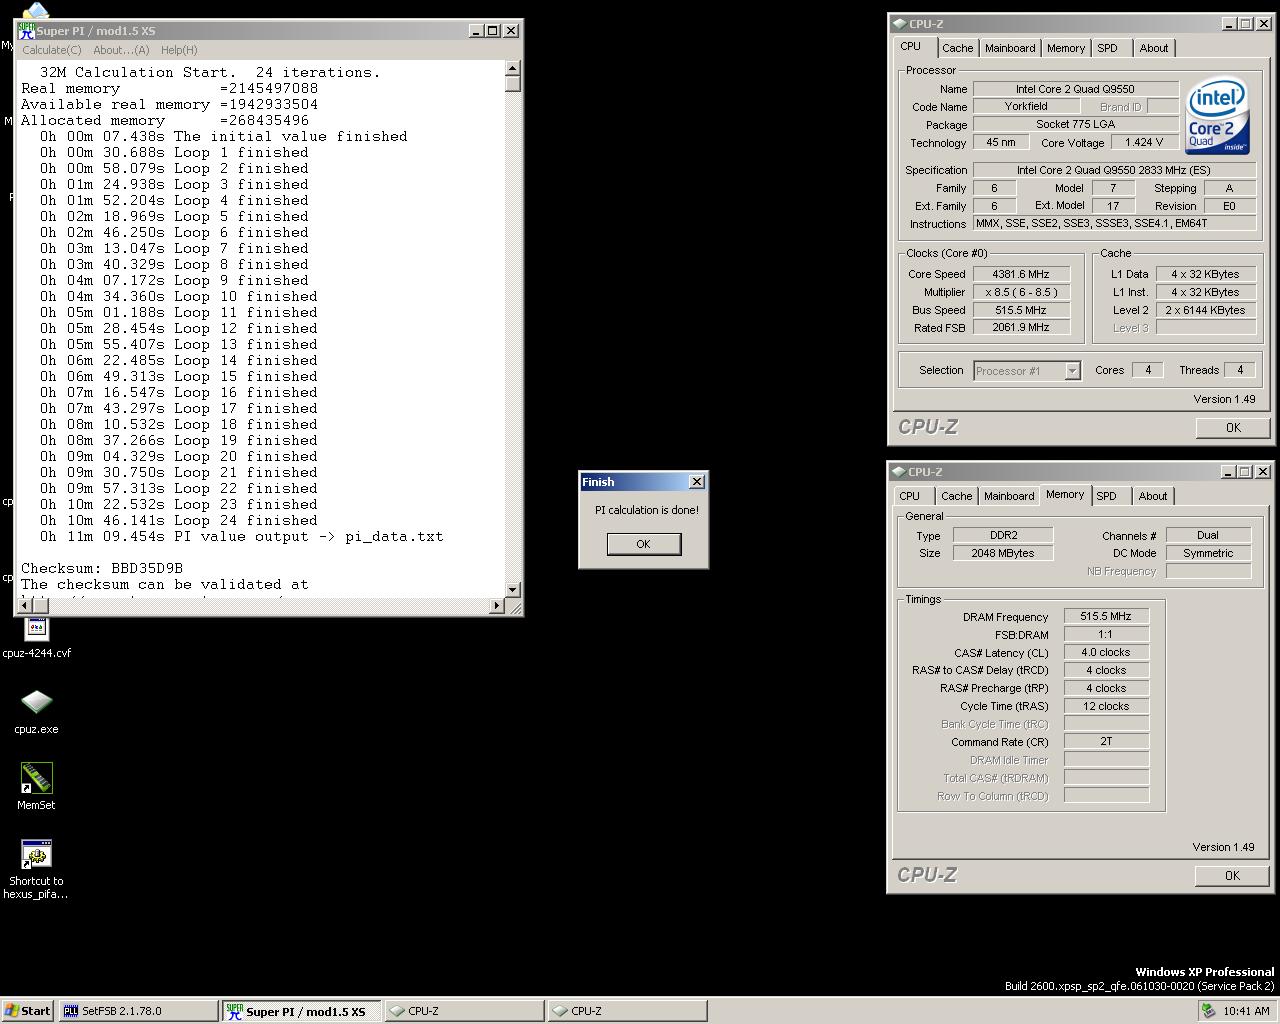Click the Super PI vertical scrollbar thumb

pyautogui.click(x=513, y=84)
